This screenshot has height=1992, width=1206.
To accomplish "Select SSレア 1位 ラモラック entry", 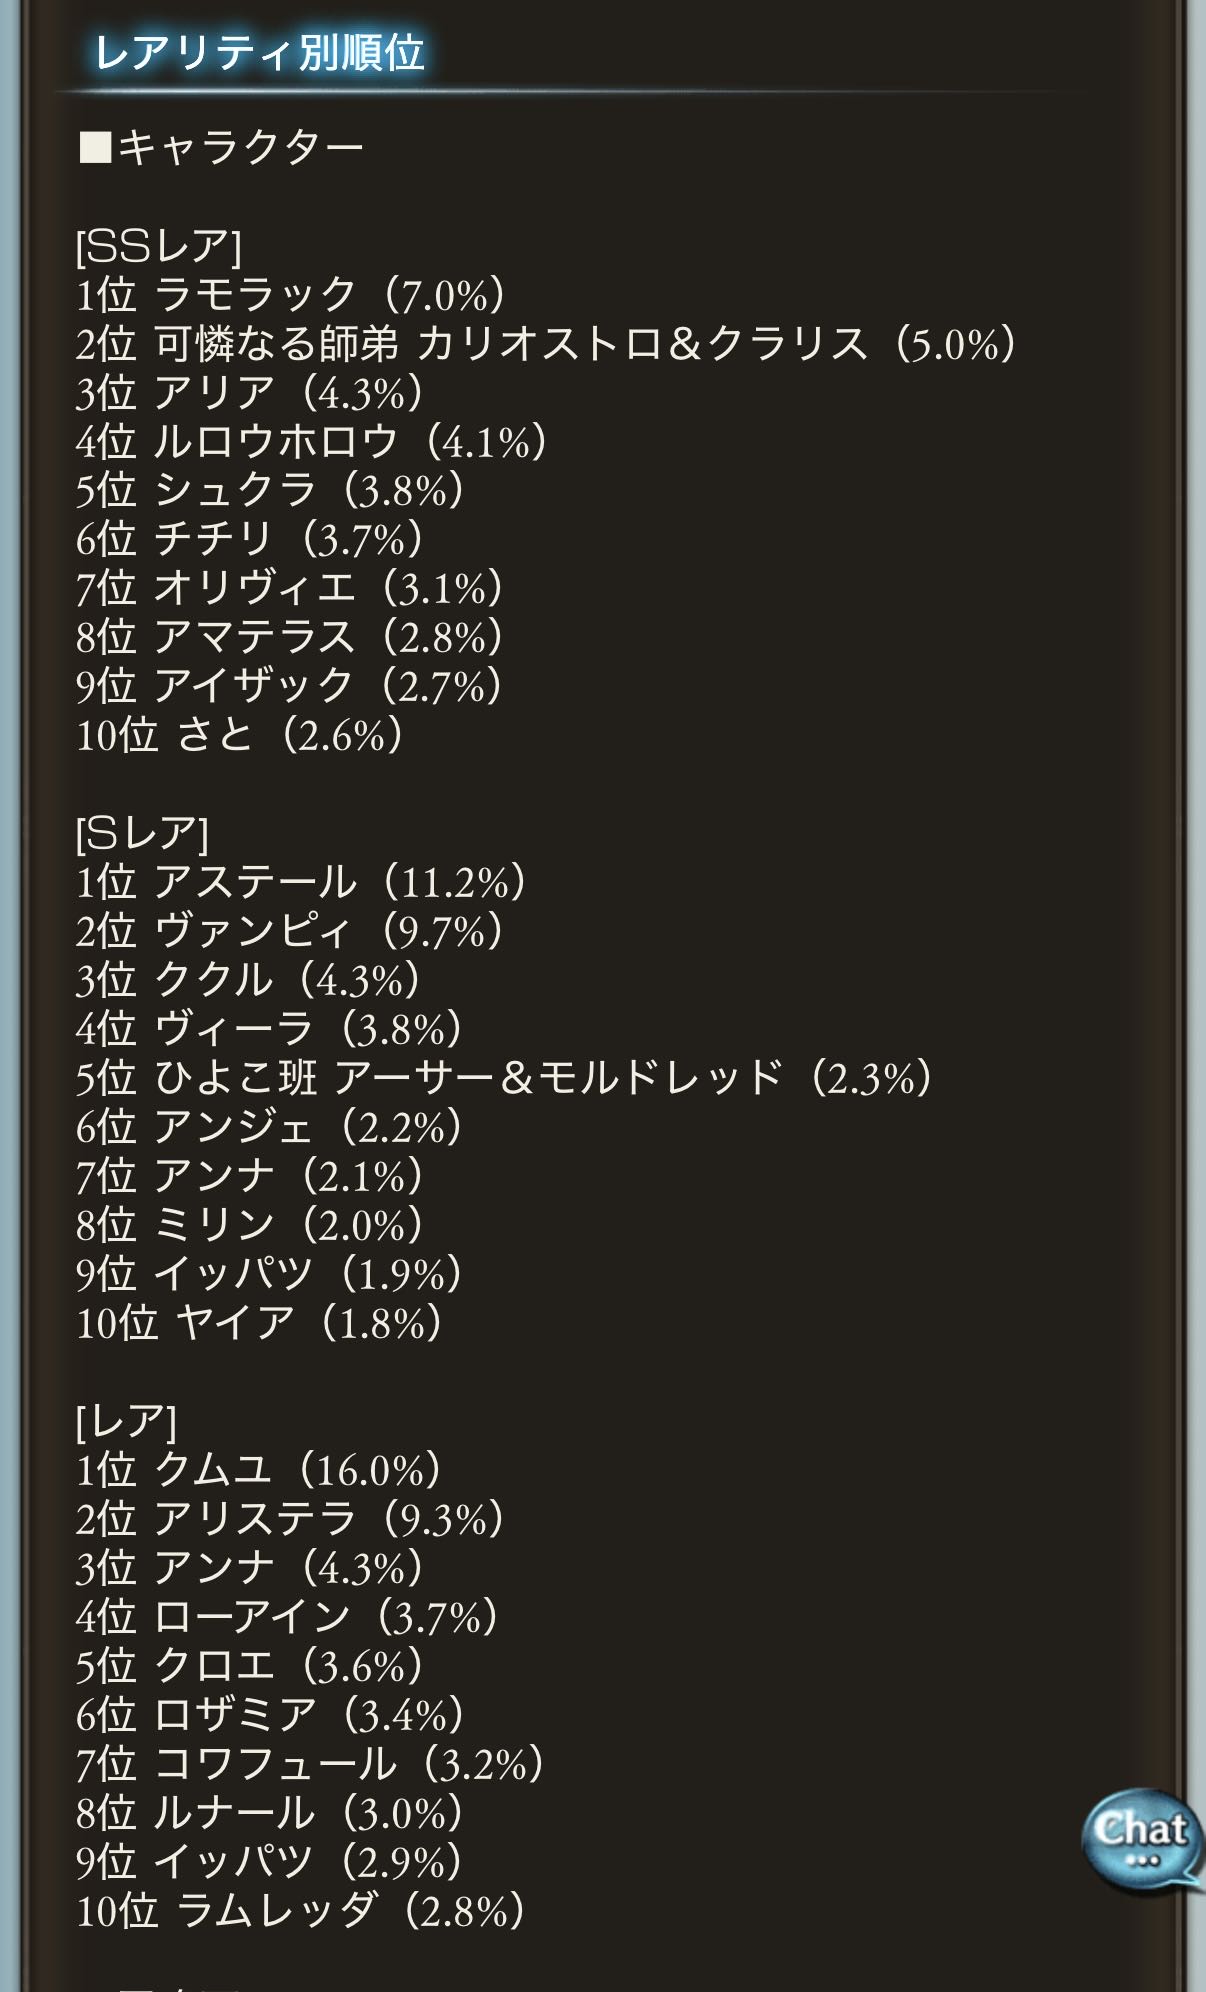I will [290, 295].
